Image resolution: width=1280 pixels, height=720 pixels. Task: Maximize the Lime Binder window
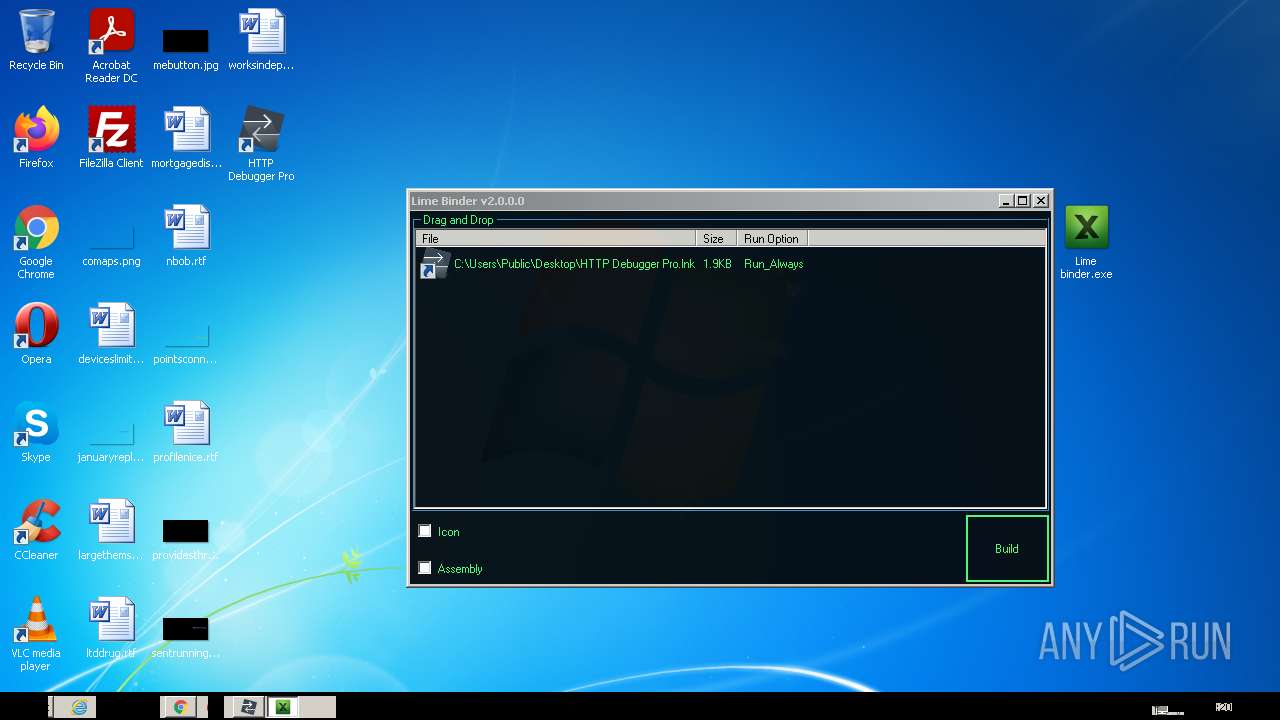[1023, 201]
